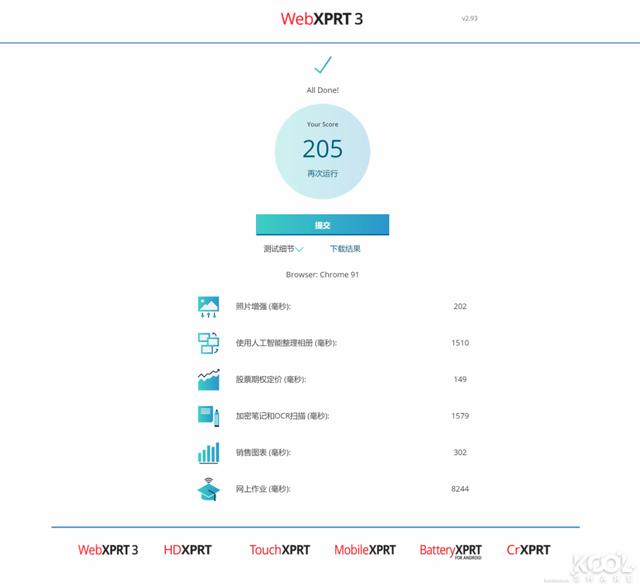Click the score 205 circle
This screenshot has width=640, height=586.
coord(322,151)
